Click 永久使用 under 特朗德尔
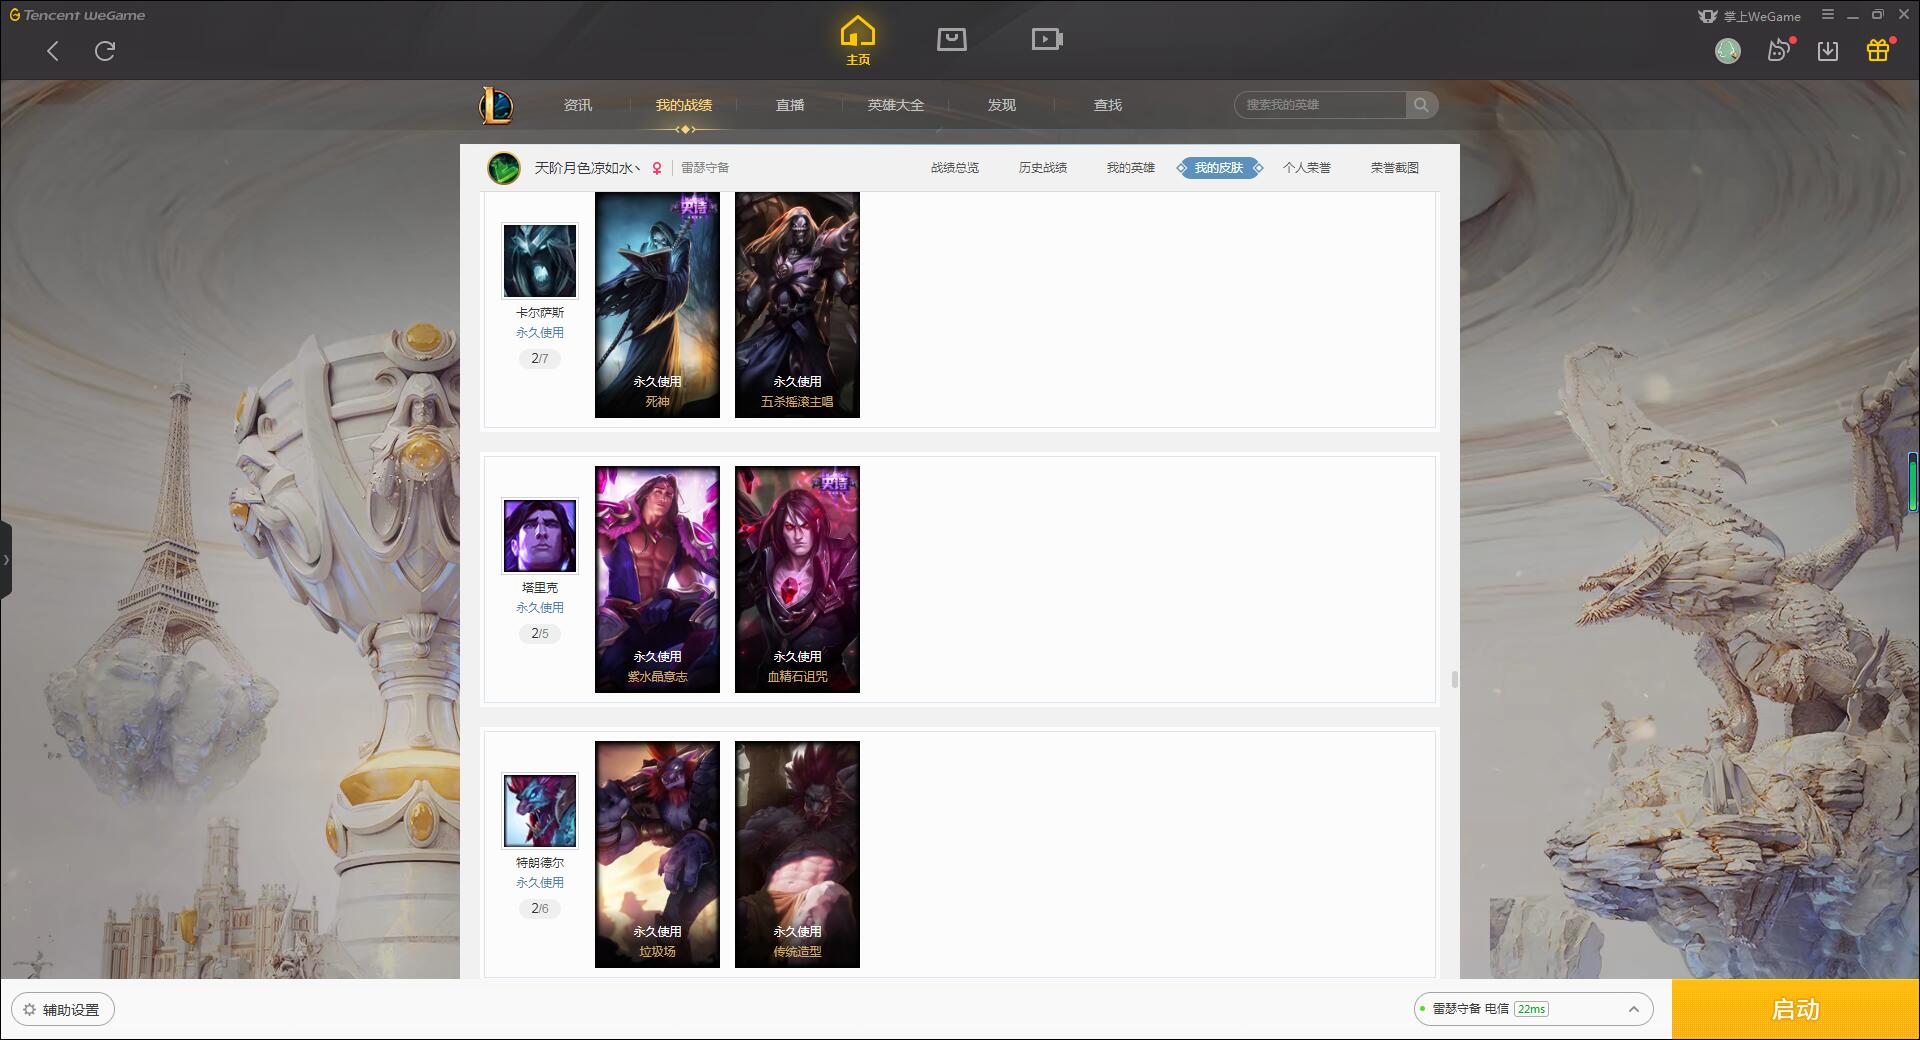 pos(540,883)
